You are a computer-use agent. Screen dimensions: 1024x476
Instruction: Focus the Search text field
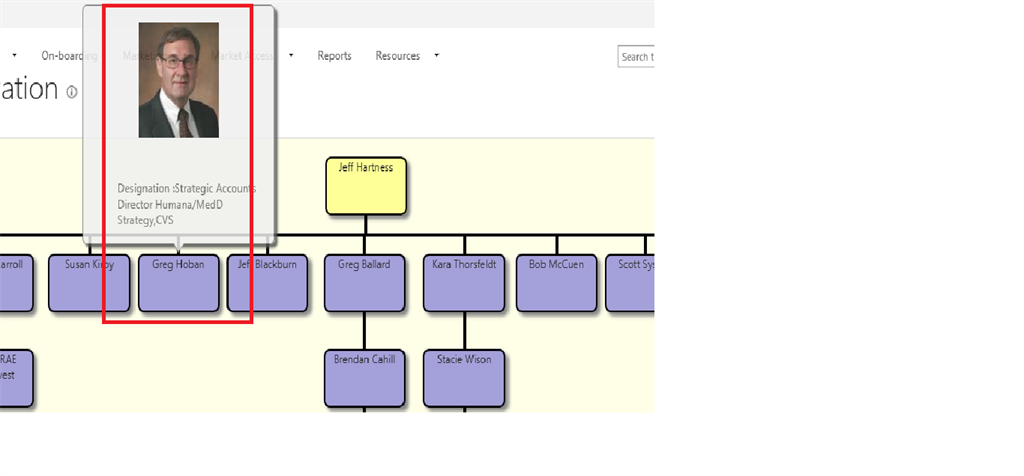(636, 57)
